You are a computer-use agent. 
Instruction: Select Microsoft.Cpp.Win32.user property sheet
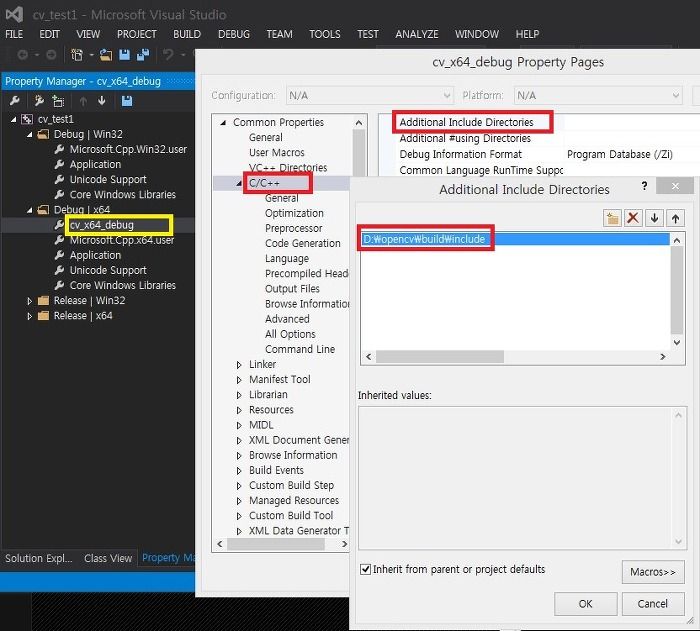click(128, 149)
